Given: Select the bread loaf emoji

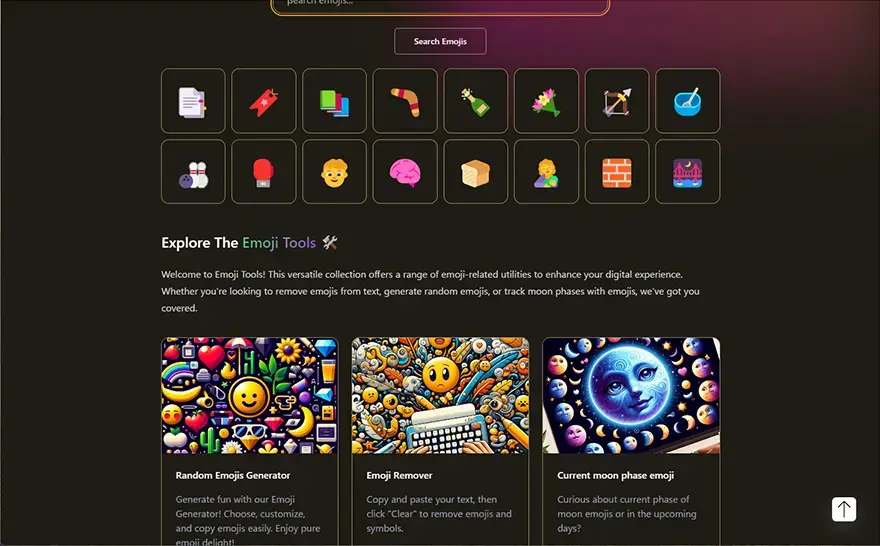Looking at the screenshot, I should coord(475,172).
